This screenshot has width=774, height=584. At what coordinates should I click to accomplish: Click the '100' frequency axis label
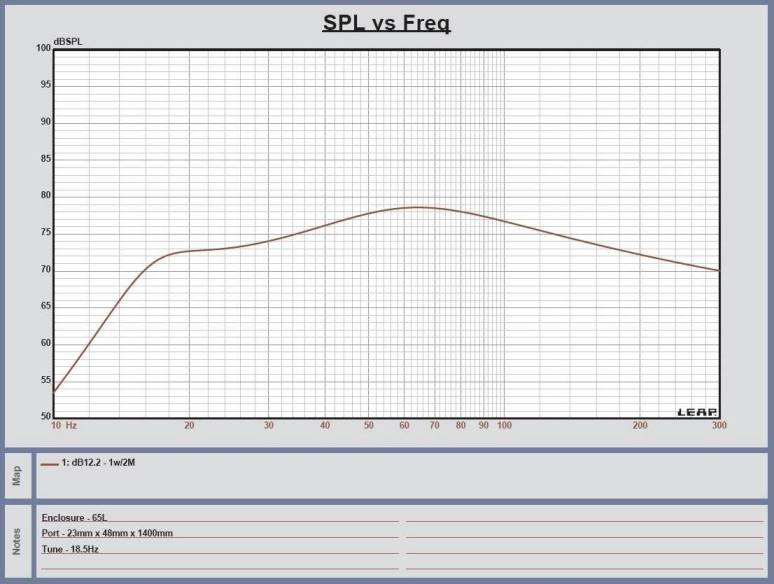point(504,425)
